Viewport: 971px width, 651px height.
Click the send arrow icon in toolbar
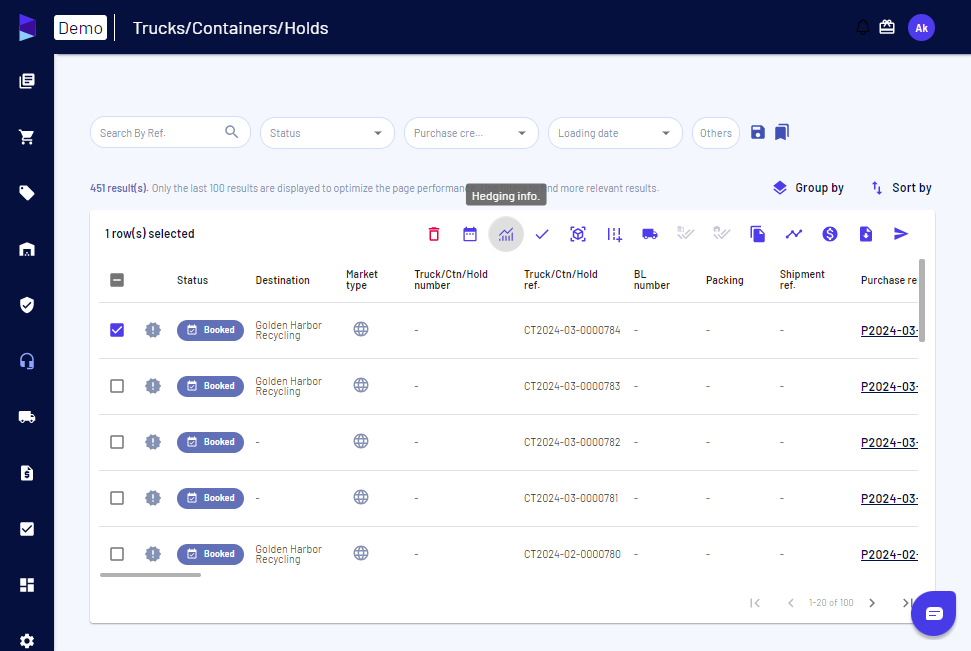(x=901, y=234)
